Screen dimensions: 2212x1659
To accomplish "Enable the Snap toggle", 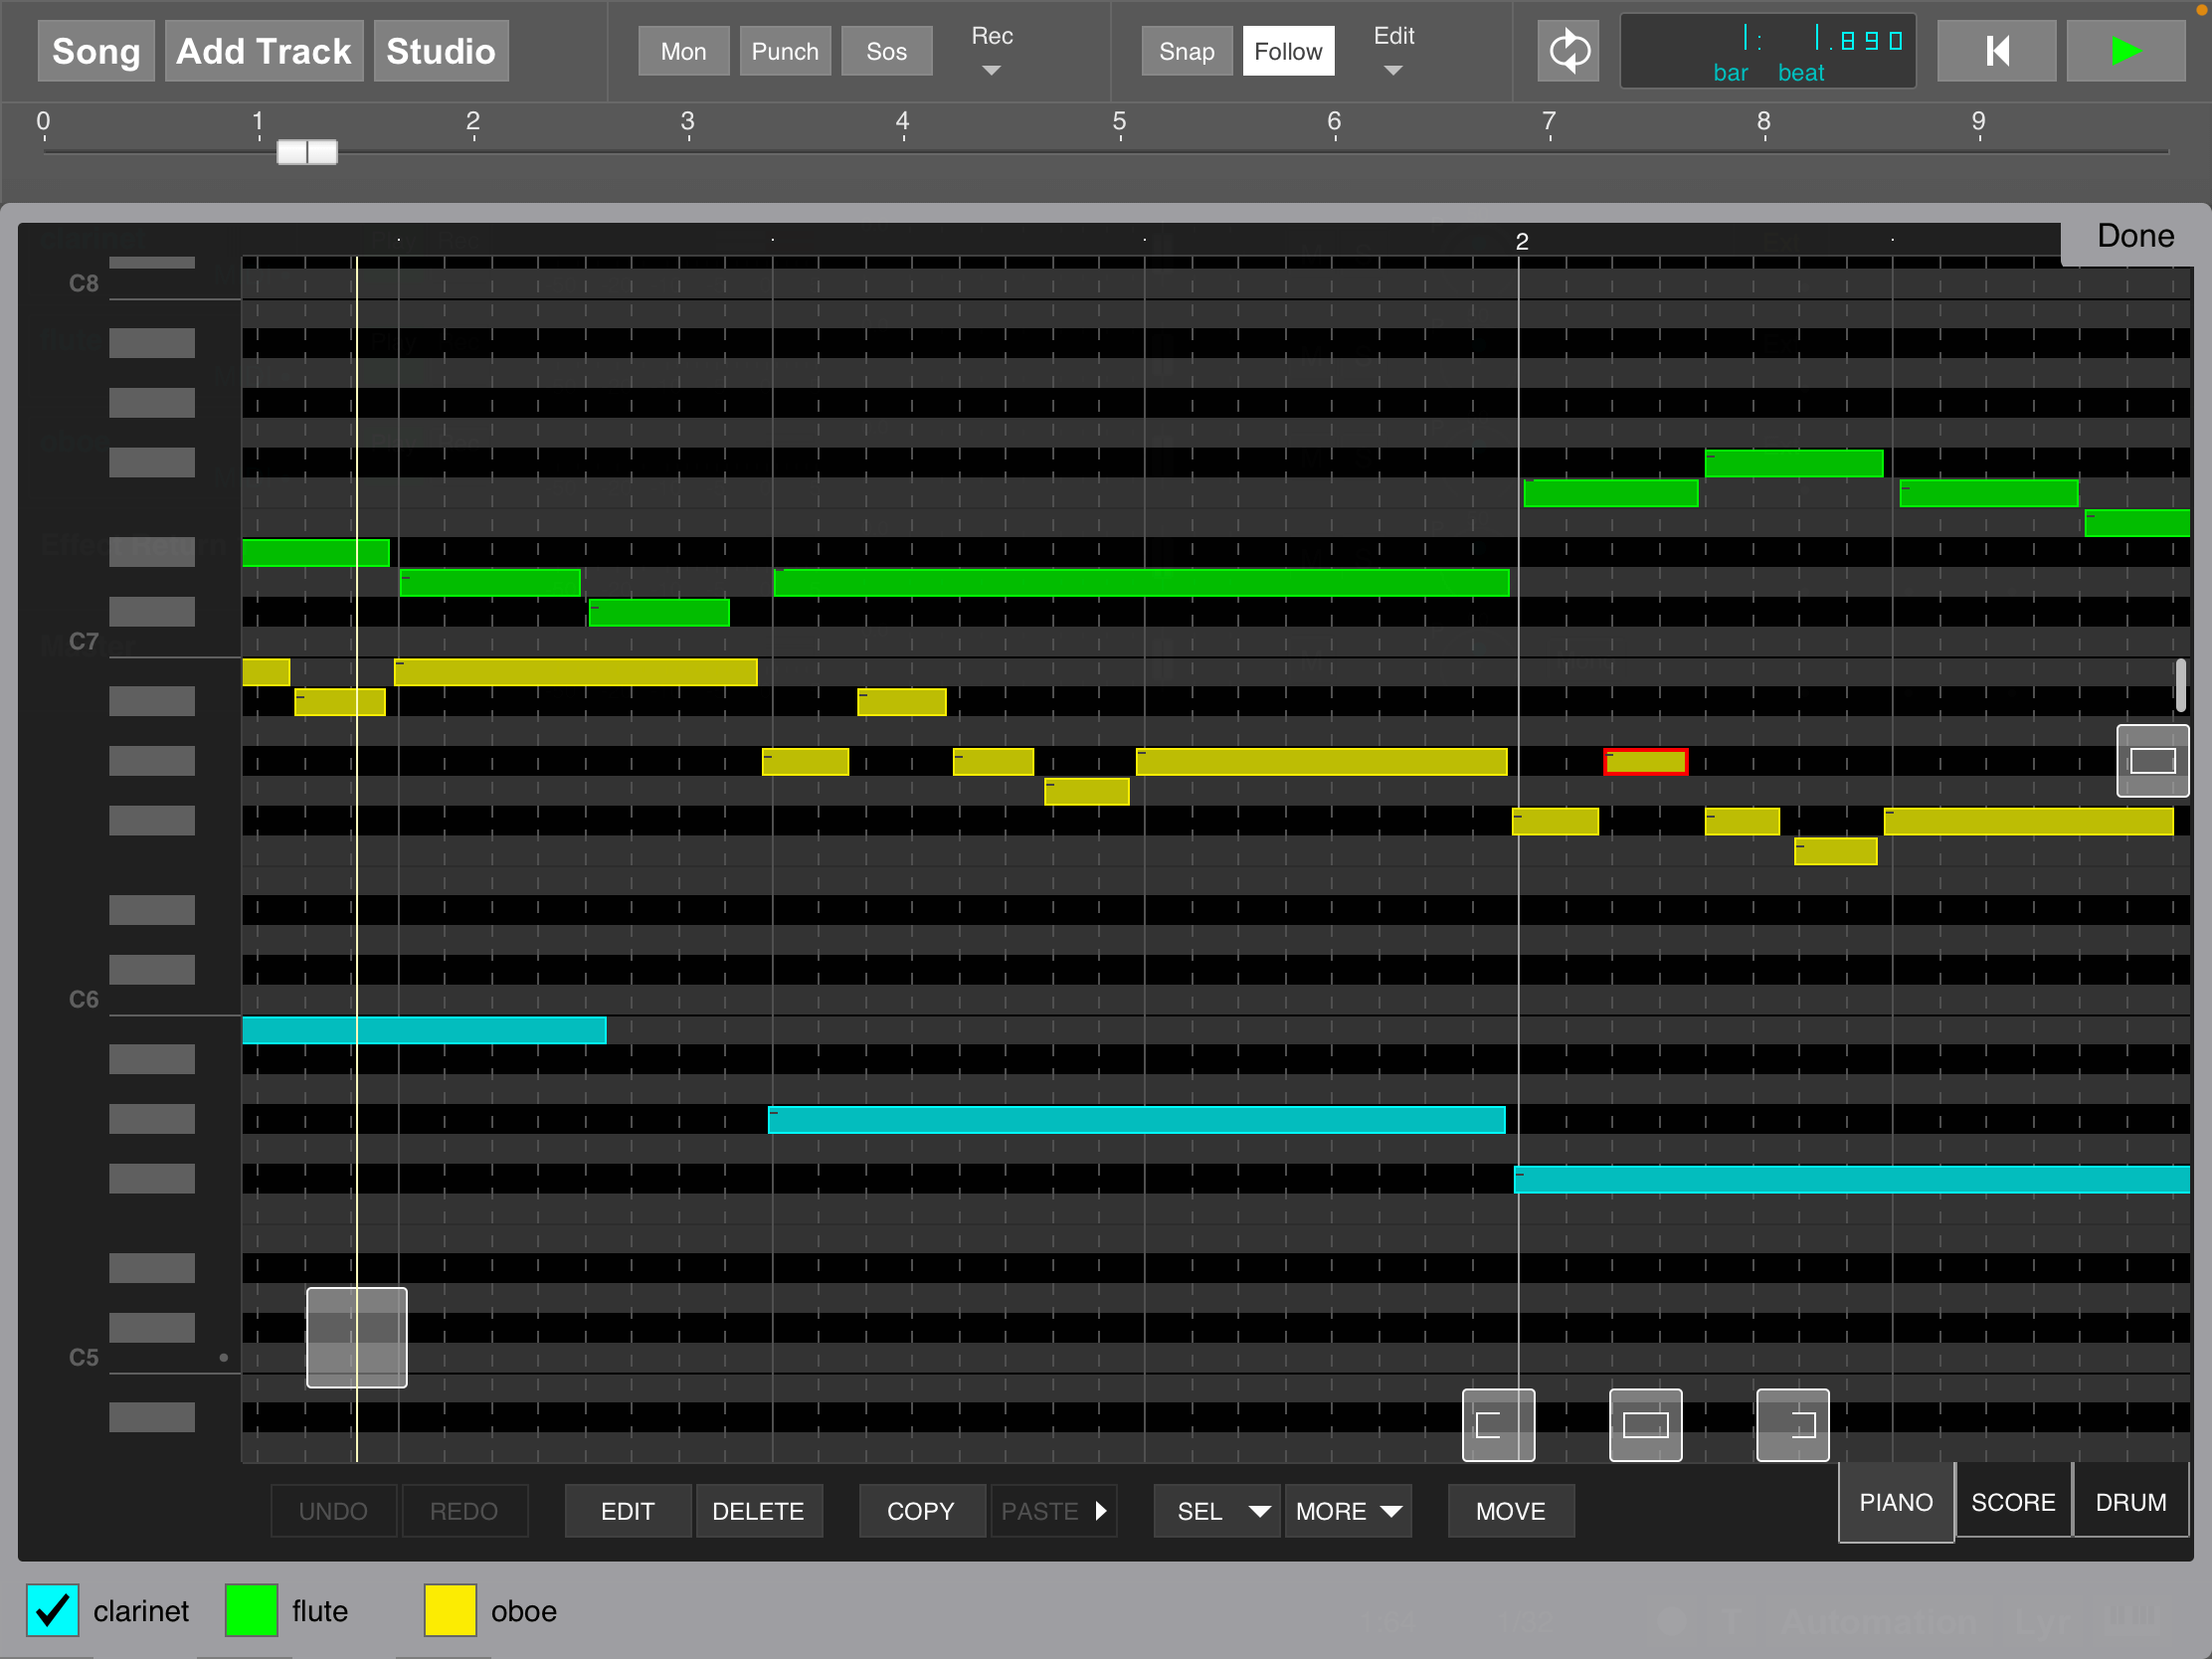I will point(1186,51).
